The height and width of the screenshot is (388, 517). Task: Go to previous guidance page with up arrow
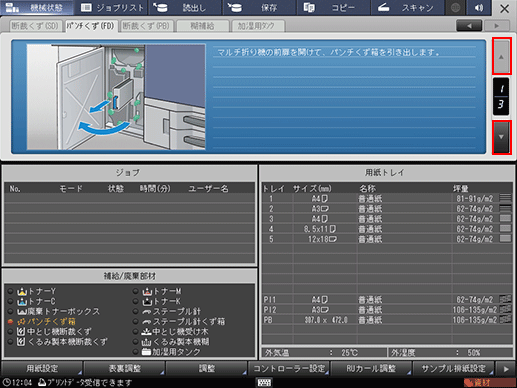pyautogui.click(x=501, y=56)
